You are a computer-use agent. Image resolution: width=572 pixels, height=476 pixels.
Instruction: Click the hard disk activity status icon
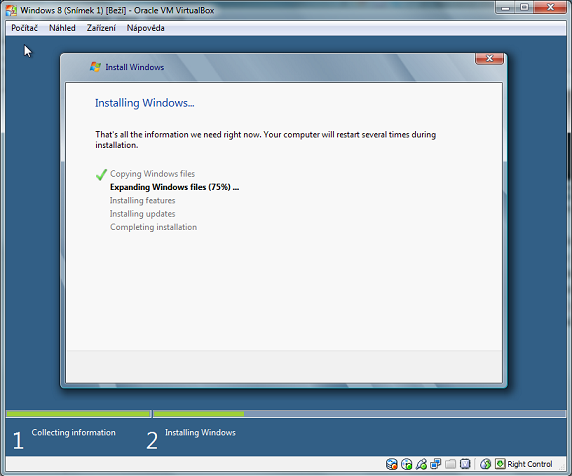[391, 464]
